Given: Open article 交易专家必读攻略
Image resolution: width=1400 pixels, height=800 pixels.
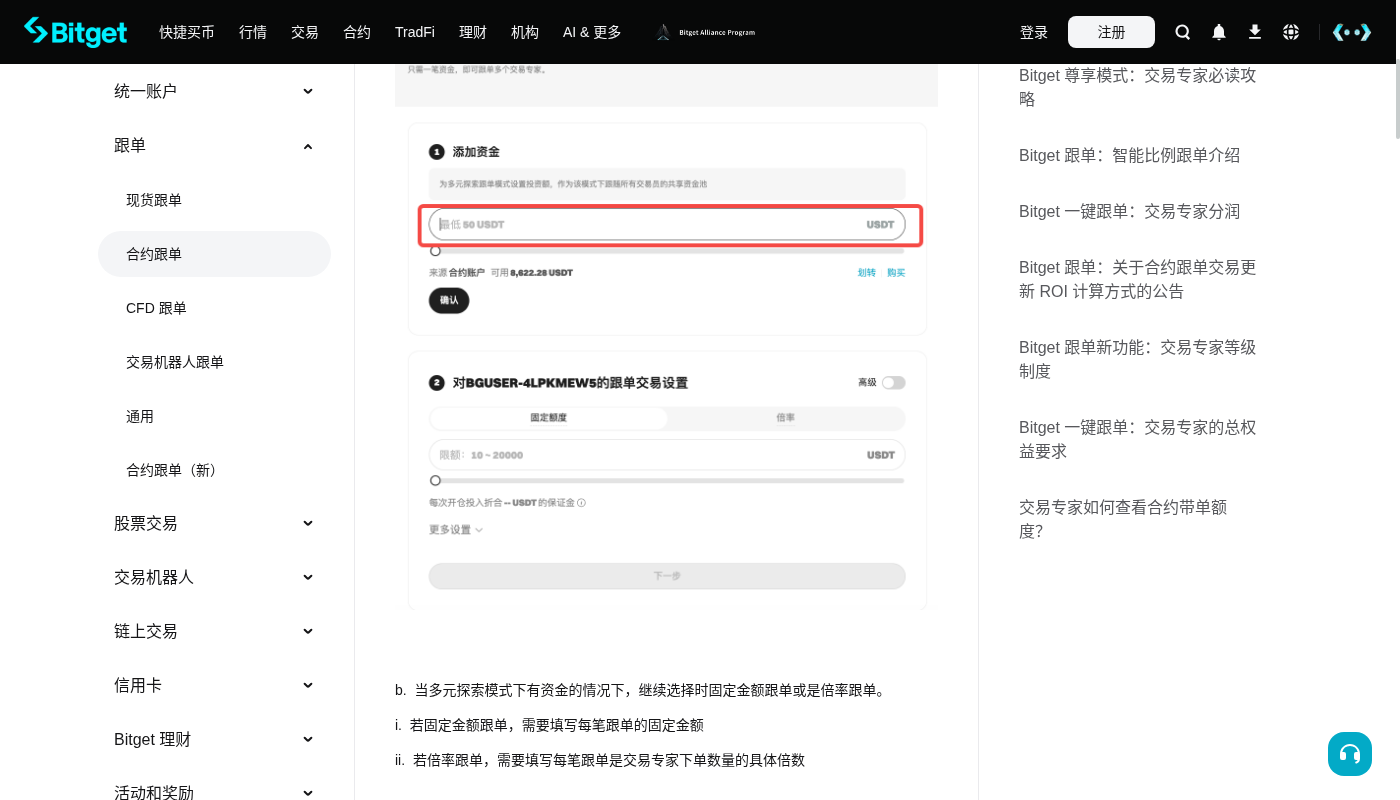Looking at the screenshot, I should coord(1138,87).
